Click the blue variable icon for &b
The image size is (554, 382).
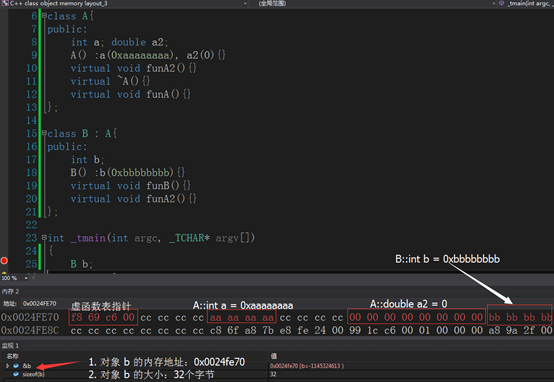coord(16,366)
